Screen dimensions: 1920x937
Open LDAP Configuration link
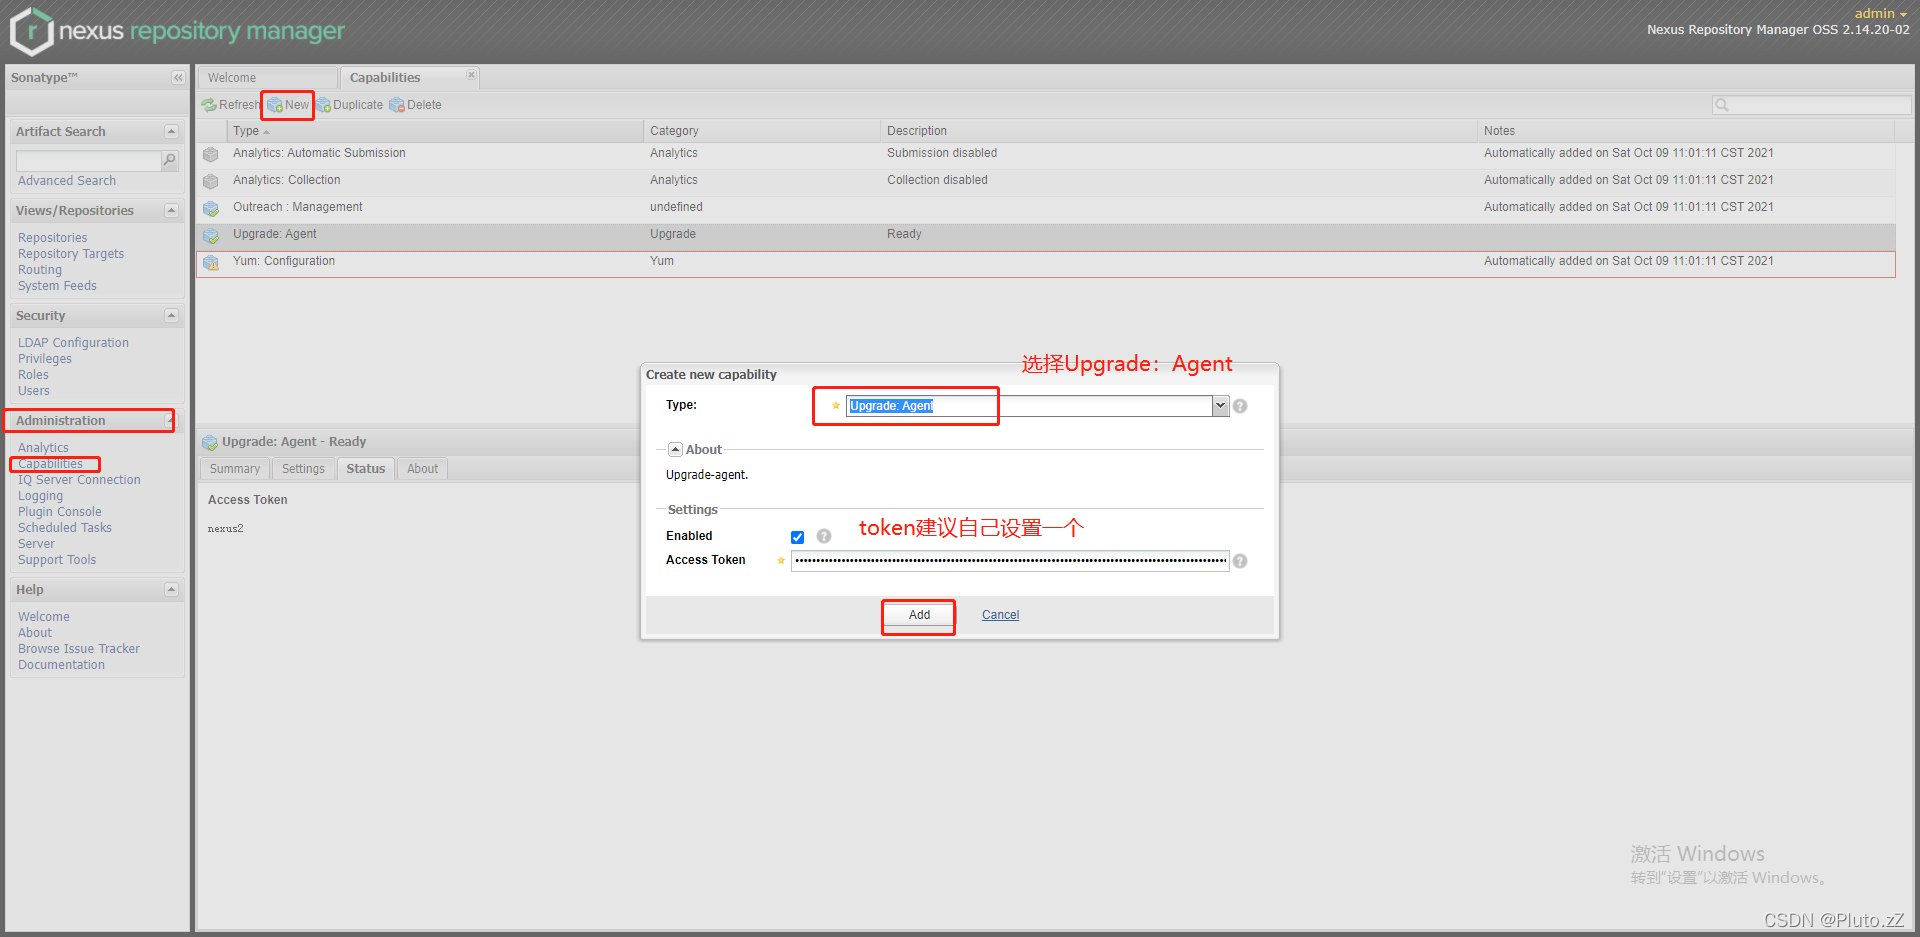pyautogui.click(x=73, y=343)
